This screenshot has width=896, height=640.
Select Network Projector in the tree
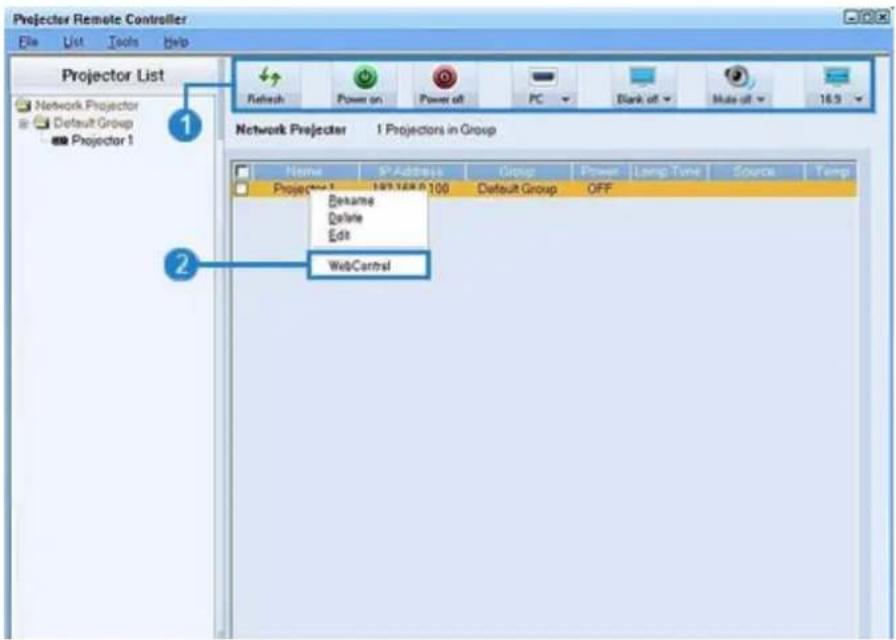87,106
